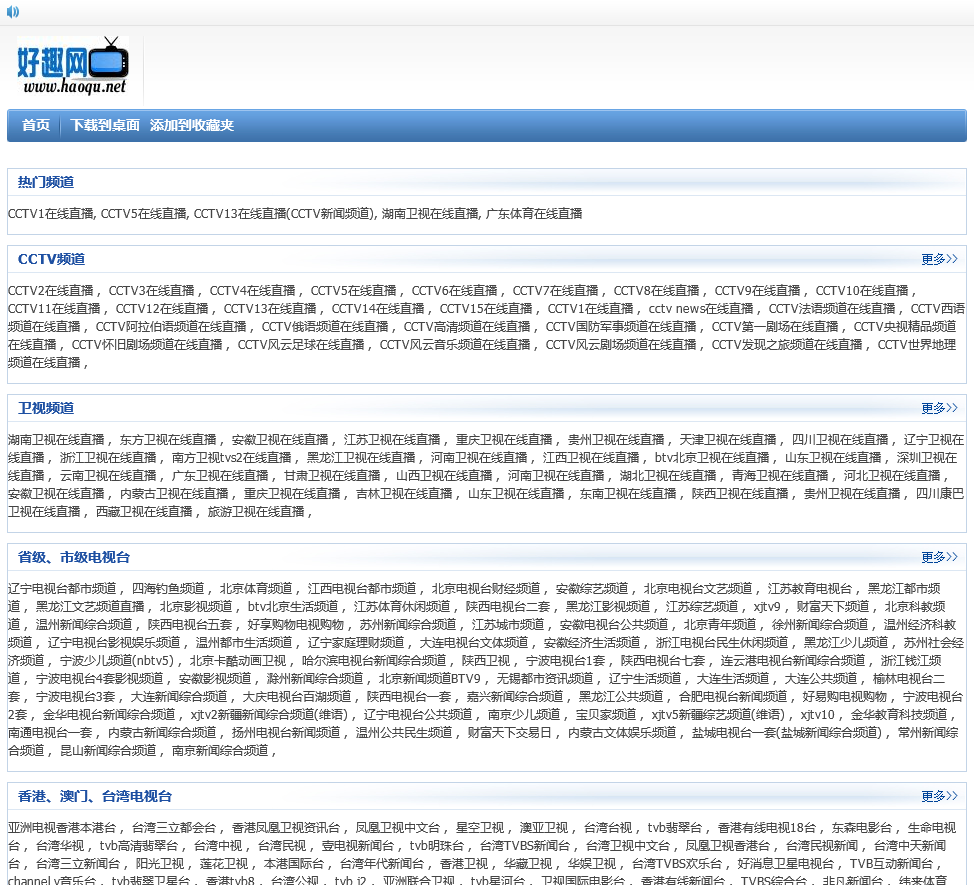This screenshot has width=974, height=885.
Task: Open 香港有线电视18台 link
Action: [x=767, y=828]
